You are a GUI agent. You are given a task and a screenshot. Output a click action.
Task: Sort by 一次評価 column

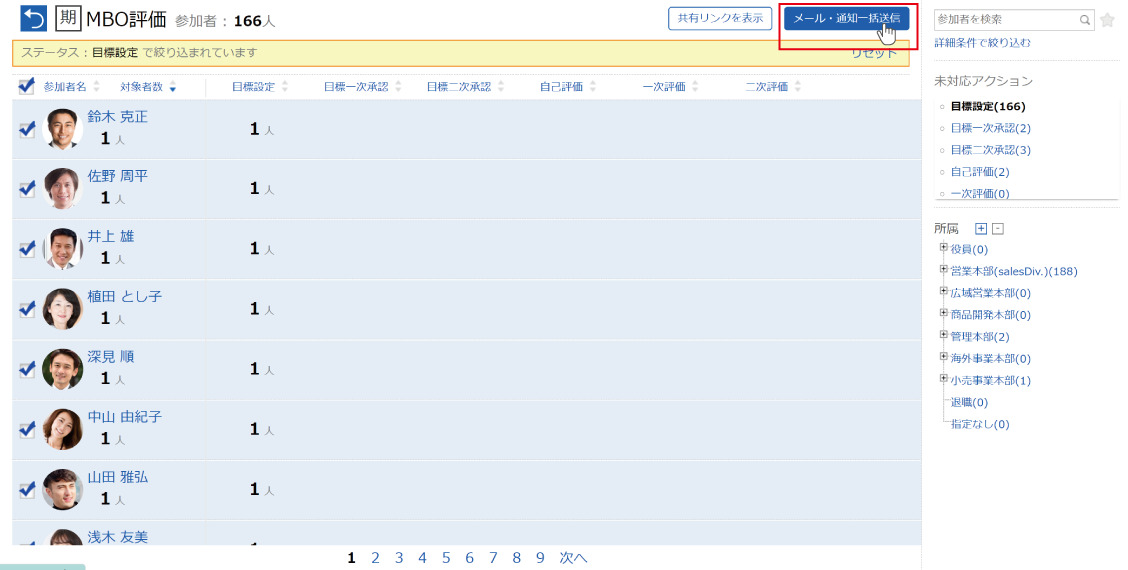[670, 86]
